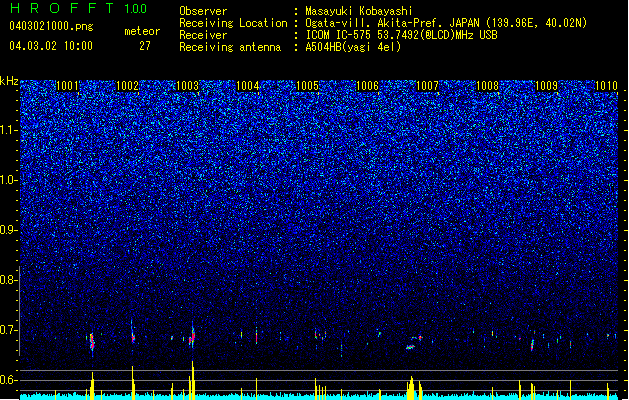Image resolution: width=629 pixels, height=400 pixels.
Task: Click the 1.1 kHz frequency label
Action: tap(8, 130)
